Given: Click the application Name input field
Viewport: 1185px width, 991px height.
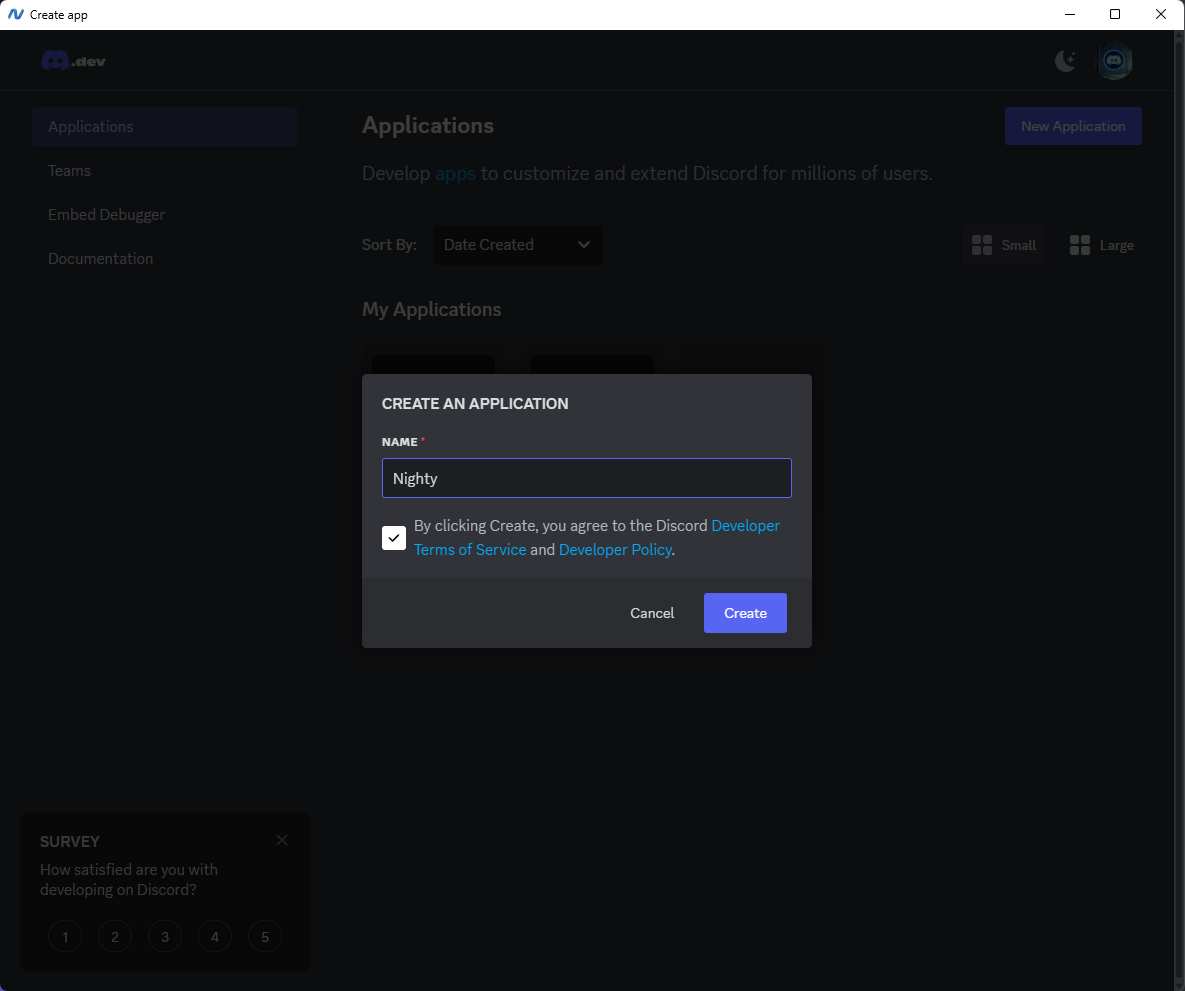Looking at the screenshot, I should (x=586, y=478).
